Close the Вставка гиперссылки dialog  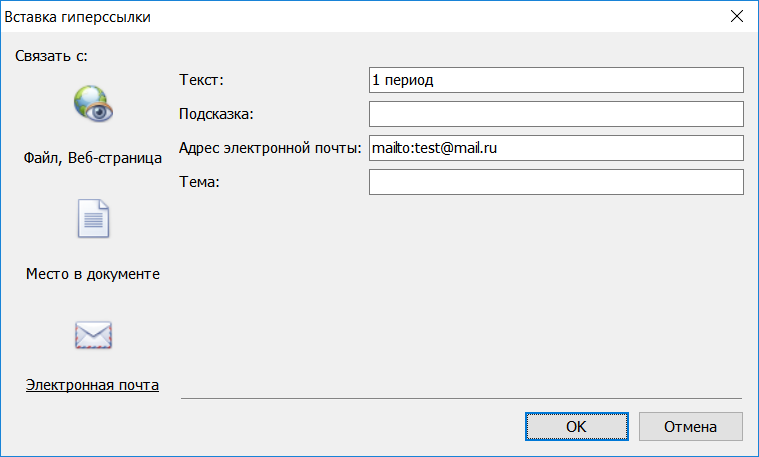coord(737,16)
